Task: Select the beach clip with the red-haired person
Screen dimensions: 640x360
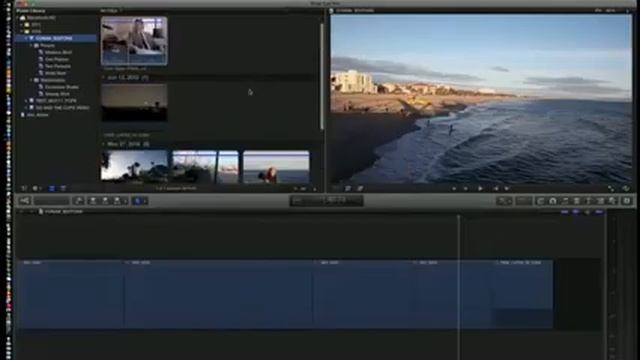Action: [x=276, y=167]
